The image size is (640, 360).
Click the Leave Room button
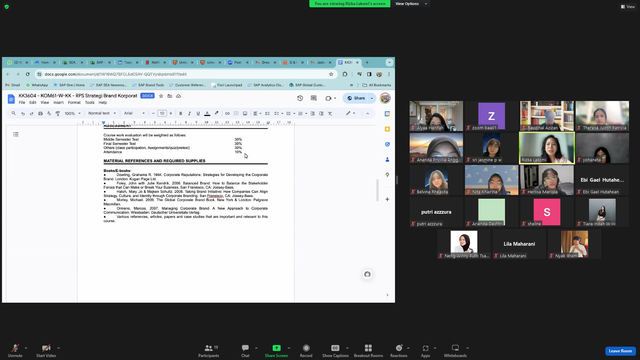[620, 351]
